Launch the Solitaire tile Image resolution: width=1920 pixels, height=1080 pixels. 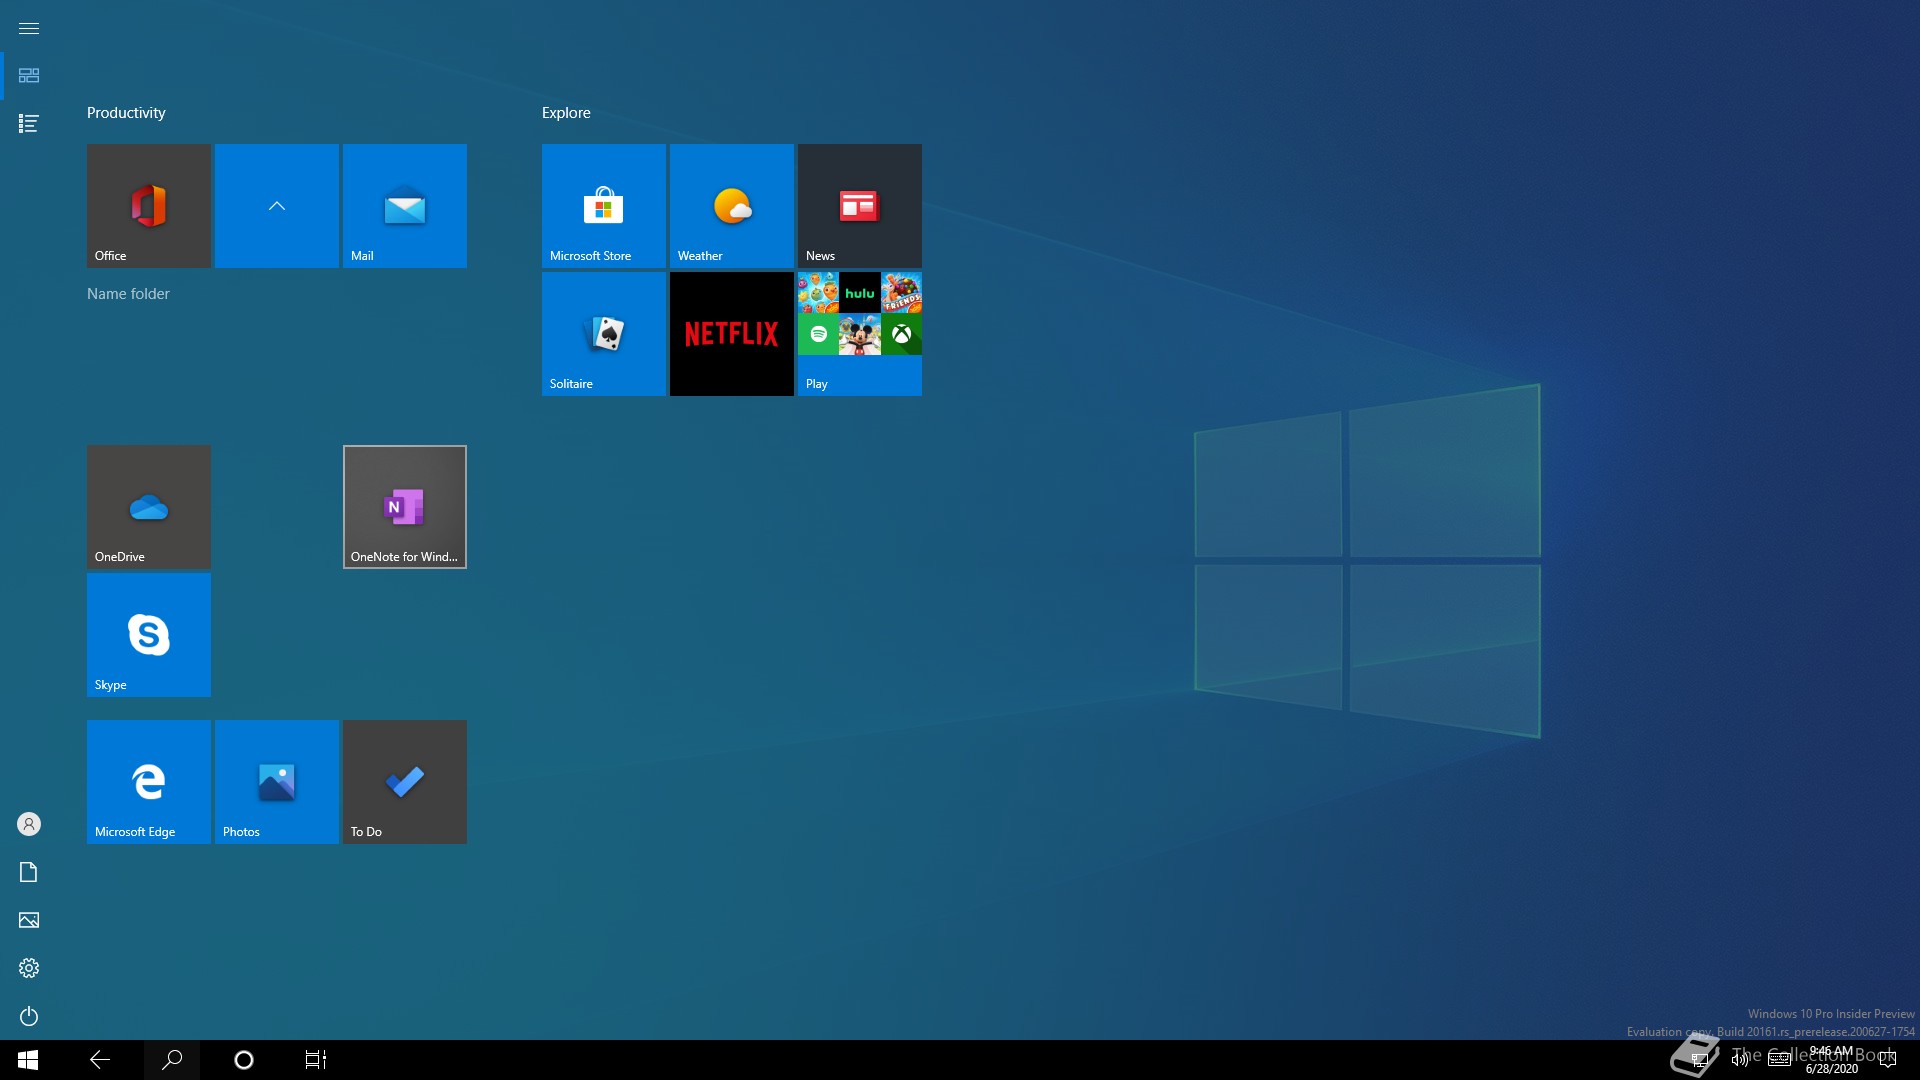click(604, 334)
